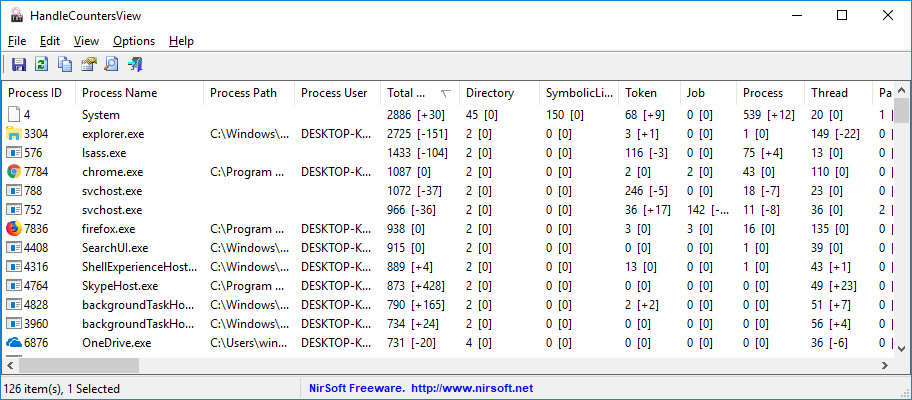Image resolution: width=912 pixels, height=400 pixels.
Task: Click the vertical scrollbar down arrow
Action: tap(903, 346)
